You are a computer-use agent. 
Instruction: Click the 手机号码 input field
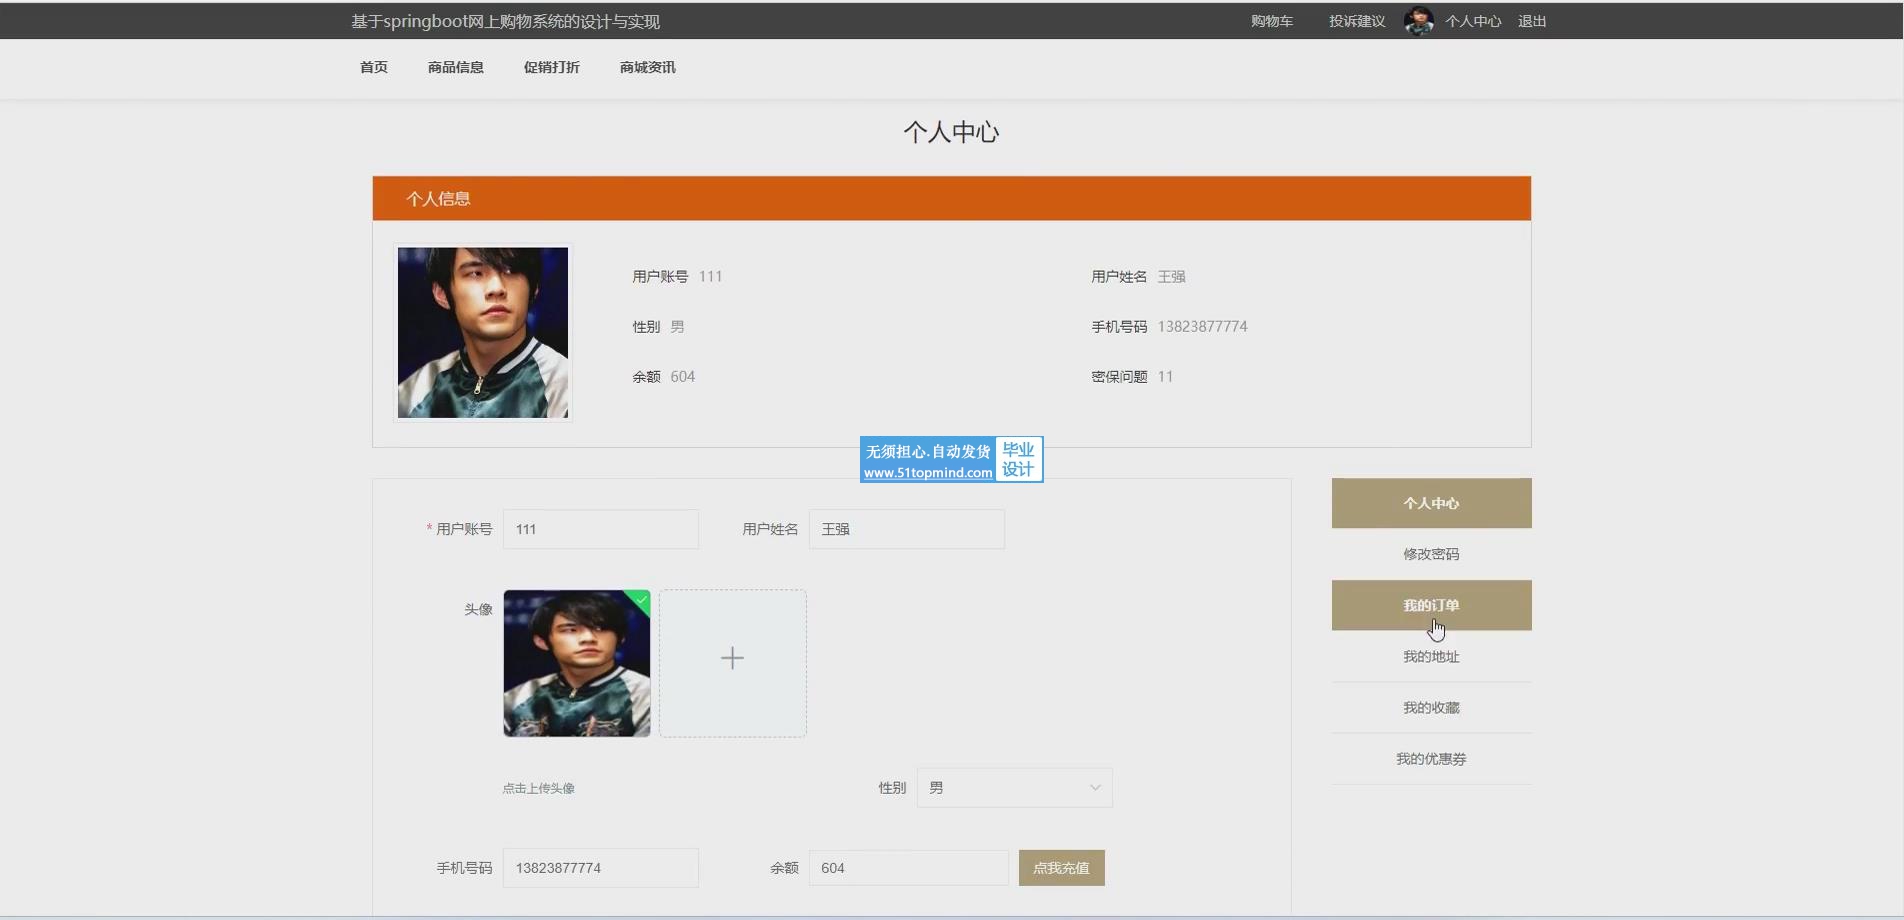point(600,868)
